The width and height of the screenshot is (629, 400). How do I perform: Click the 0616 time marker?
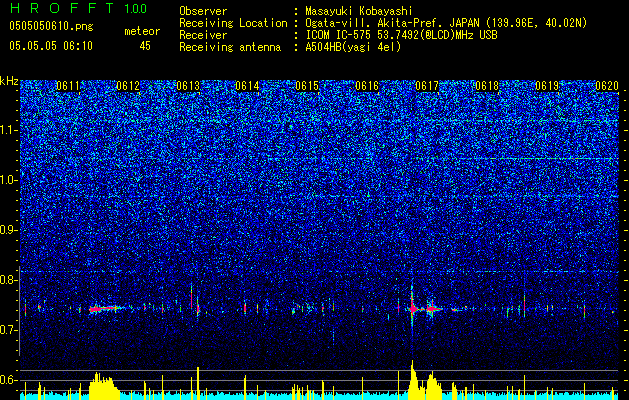coord(367,86)
